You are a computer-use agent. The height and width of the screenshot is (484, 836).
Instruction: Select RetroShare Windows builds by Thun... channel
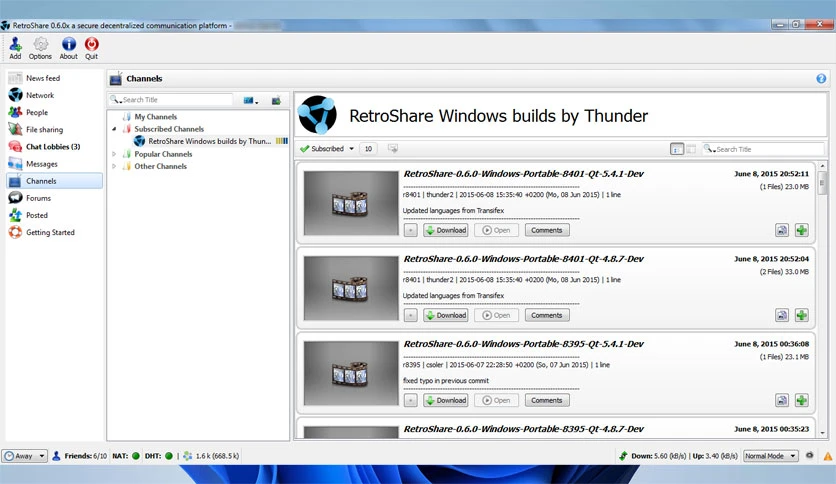pyautogui.click(x=210, y=141)
